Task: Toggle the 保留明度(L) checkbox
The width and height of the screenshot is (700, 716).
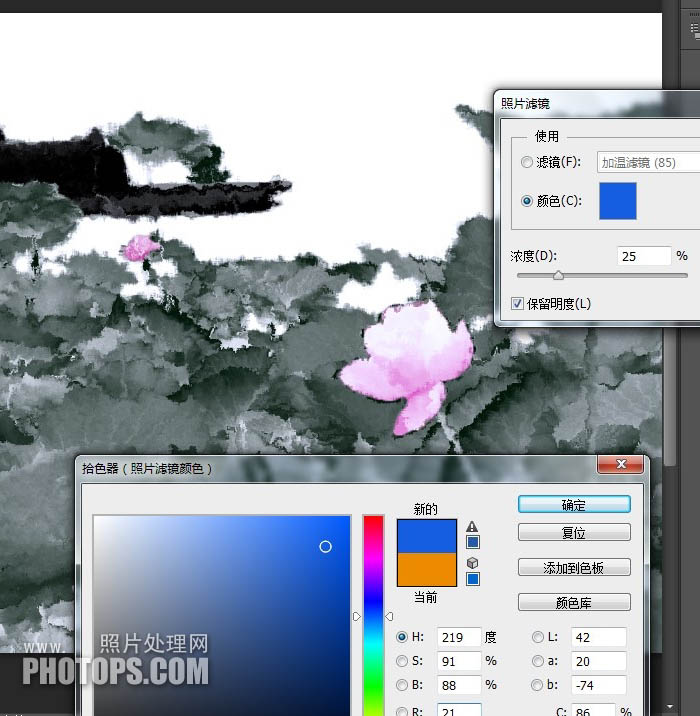Action: pyautogui.click(x=517, y=304)
